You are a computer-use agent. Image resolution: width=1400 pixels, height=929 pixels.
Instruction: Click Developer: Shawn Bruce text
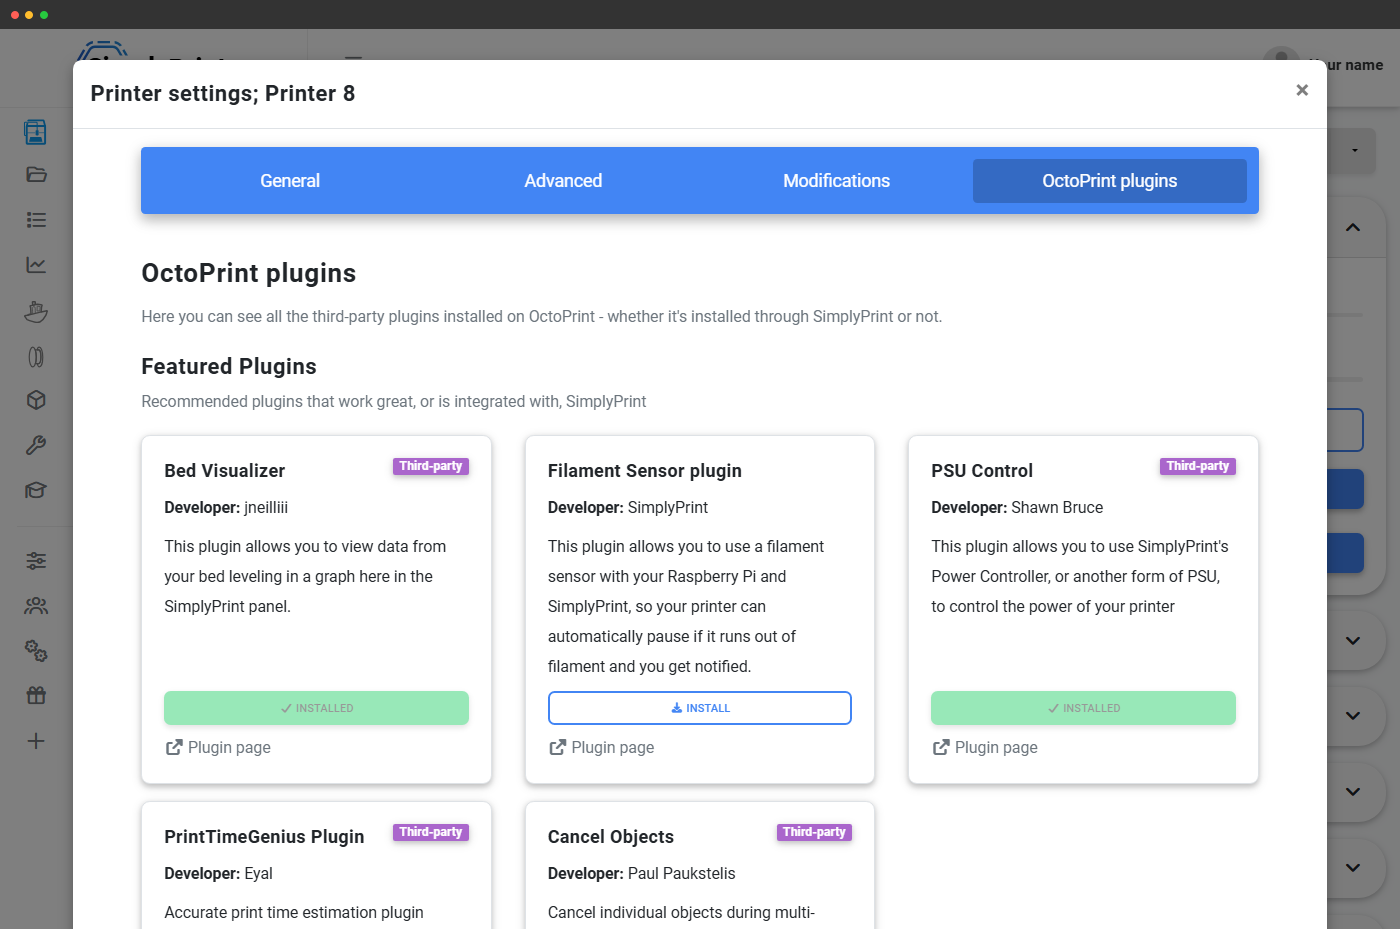coord(1017,508)
